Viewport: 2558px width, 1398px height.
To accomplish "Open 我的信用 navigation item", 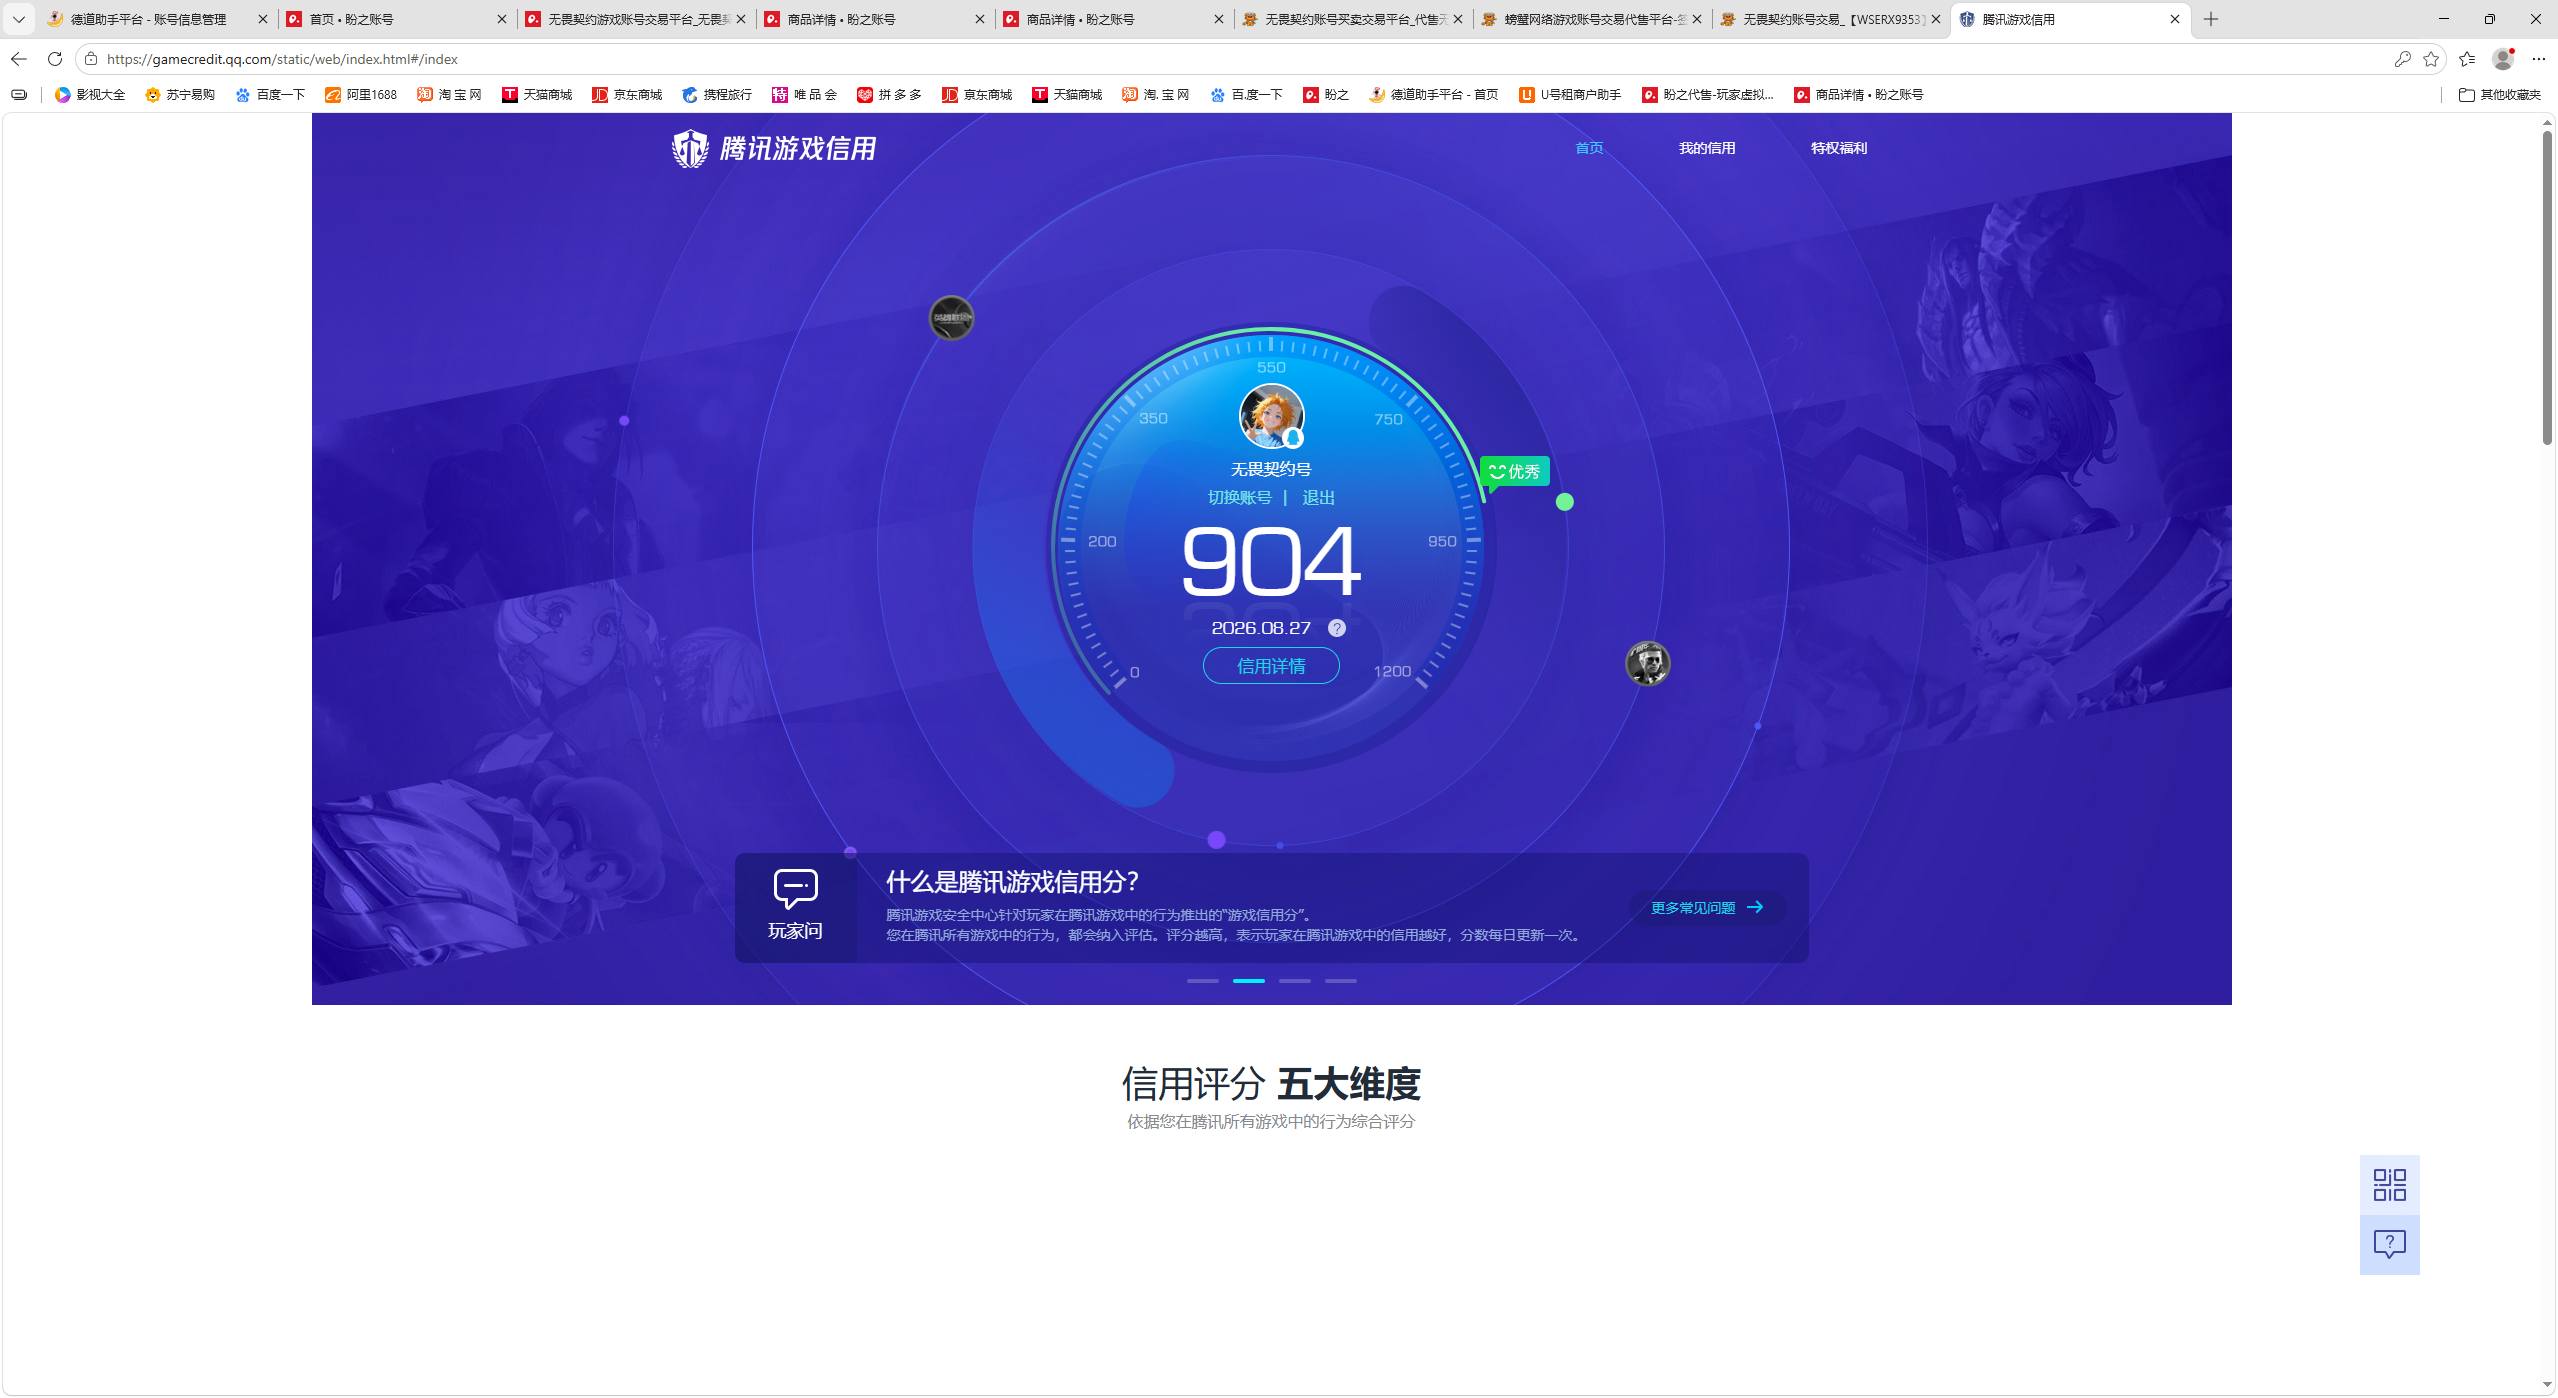I will 1707,148.
